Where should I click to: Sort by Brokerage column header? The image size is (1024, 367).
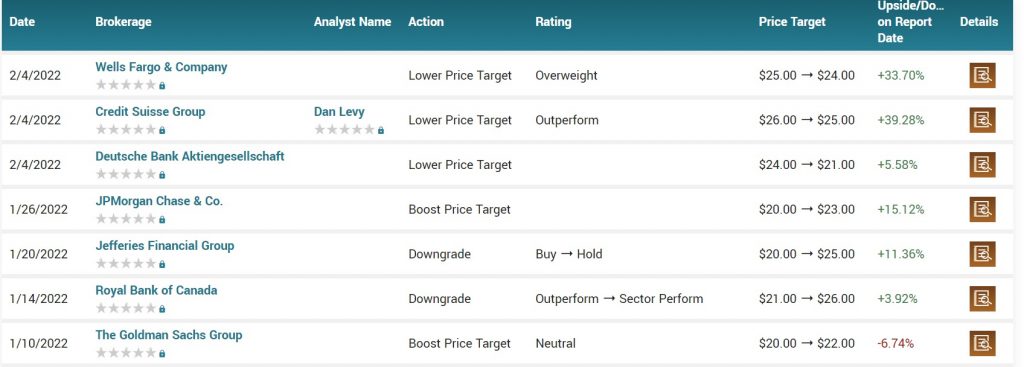123,22
